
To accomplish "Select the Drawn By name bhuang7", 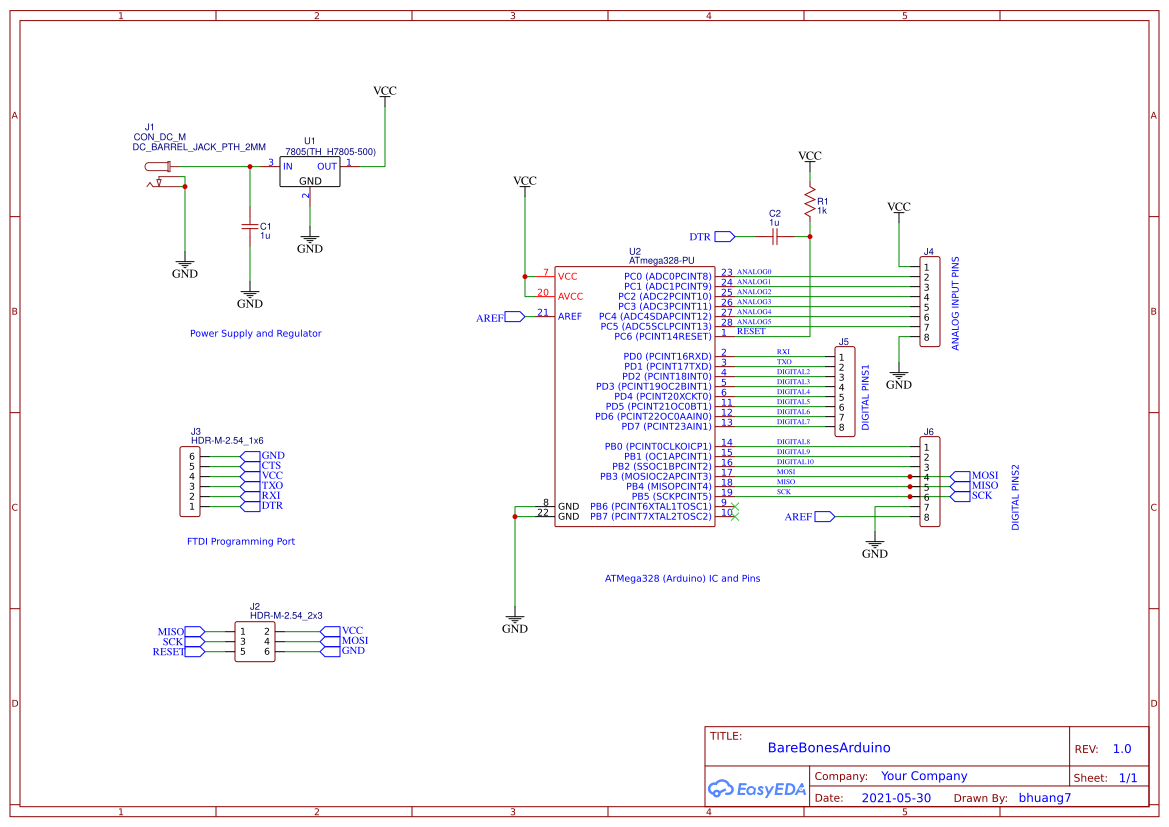I will pos(1044,797).
